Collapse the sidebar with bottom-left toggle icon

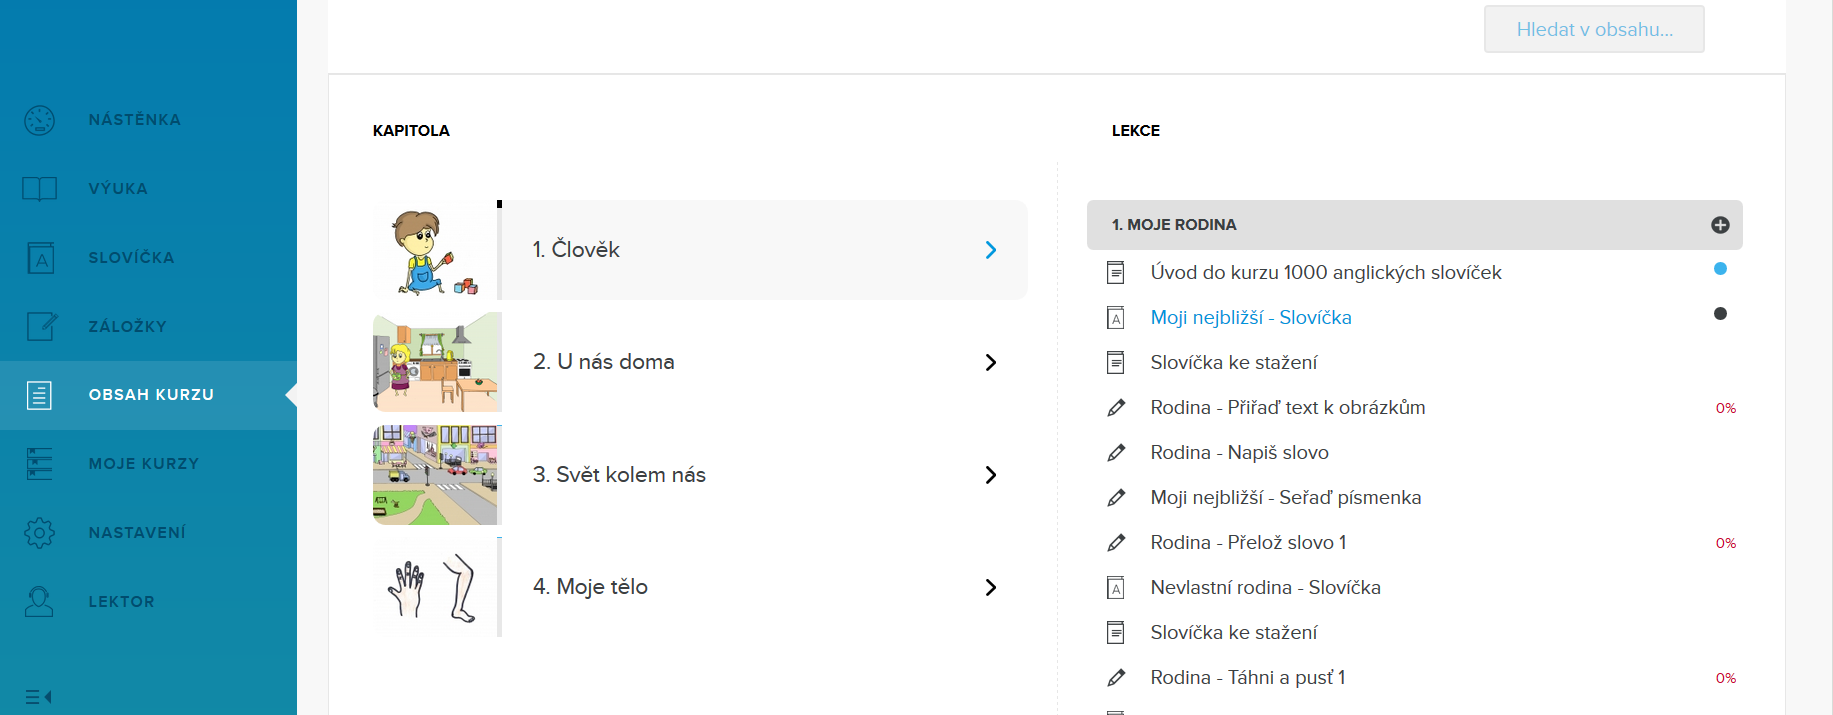pyautogui.click(x=38, y=697)
